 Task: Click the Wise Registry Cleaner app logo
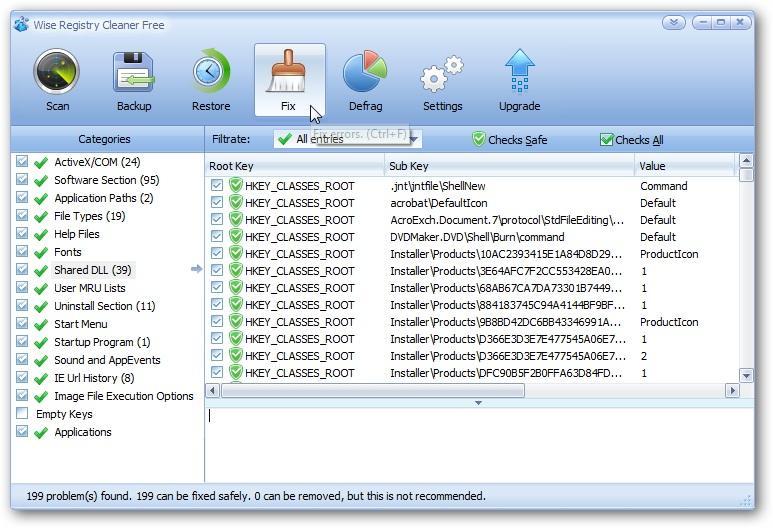21,24
